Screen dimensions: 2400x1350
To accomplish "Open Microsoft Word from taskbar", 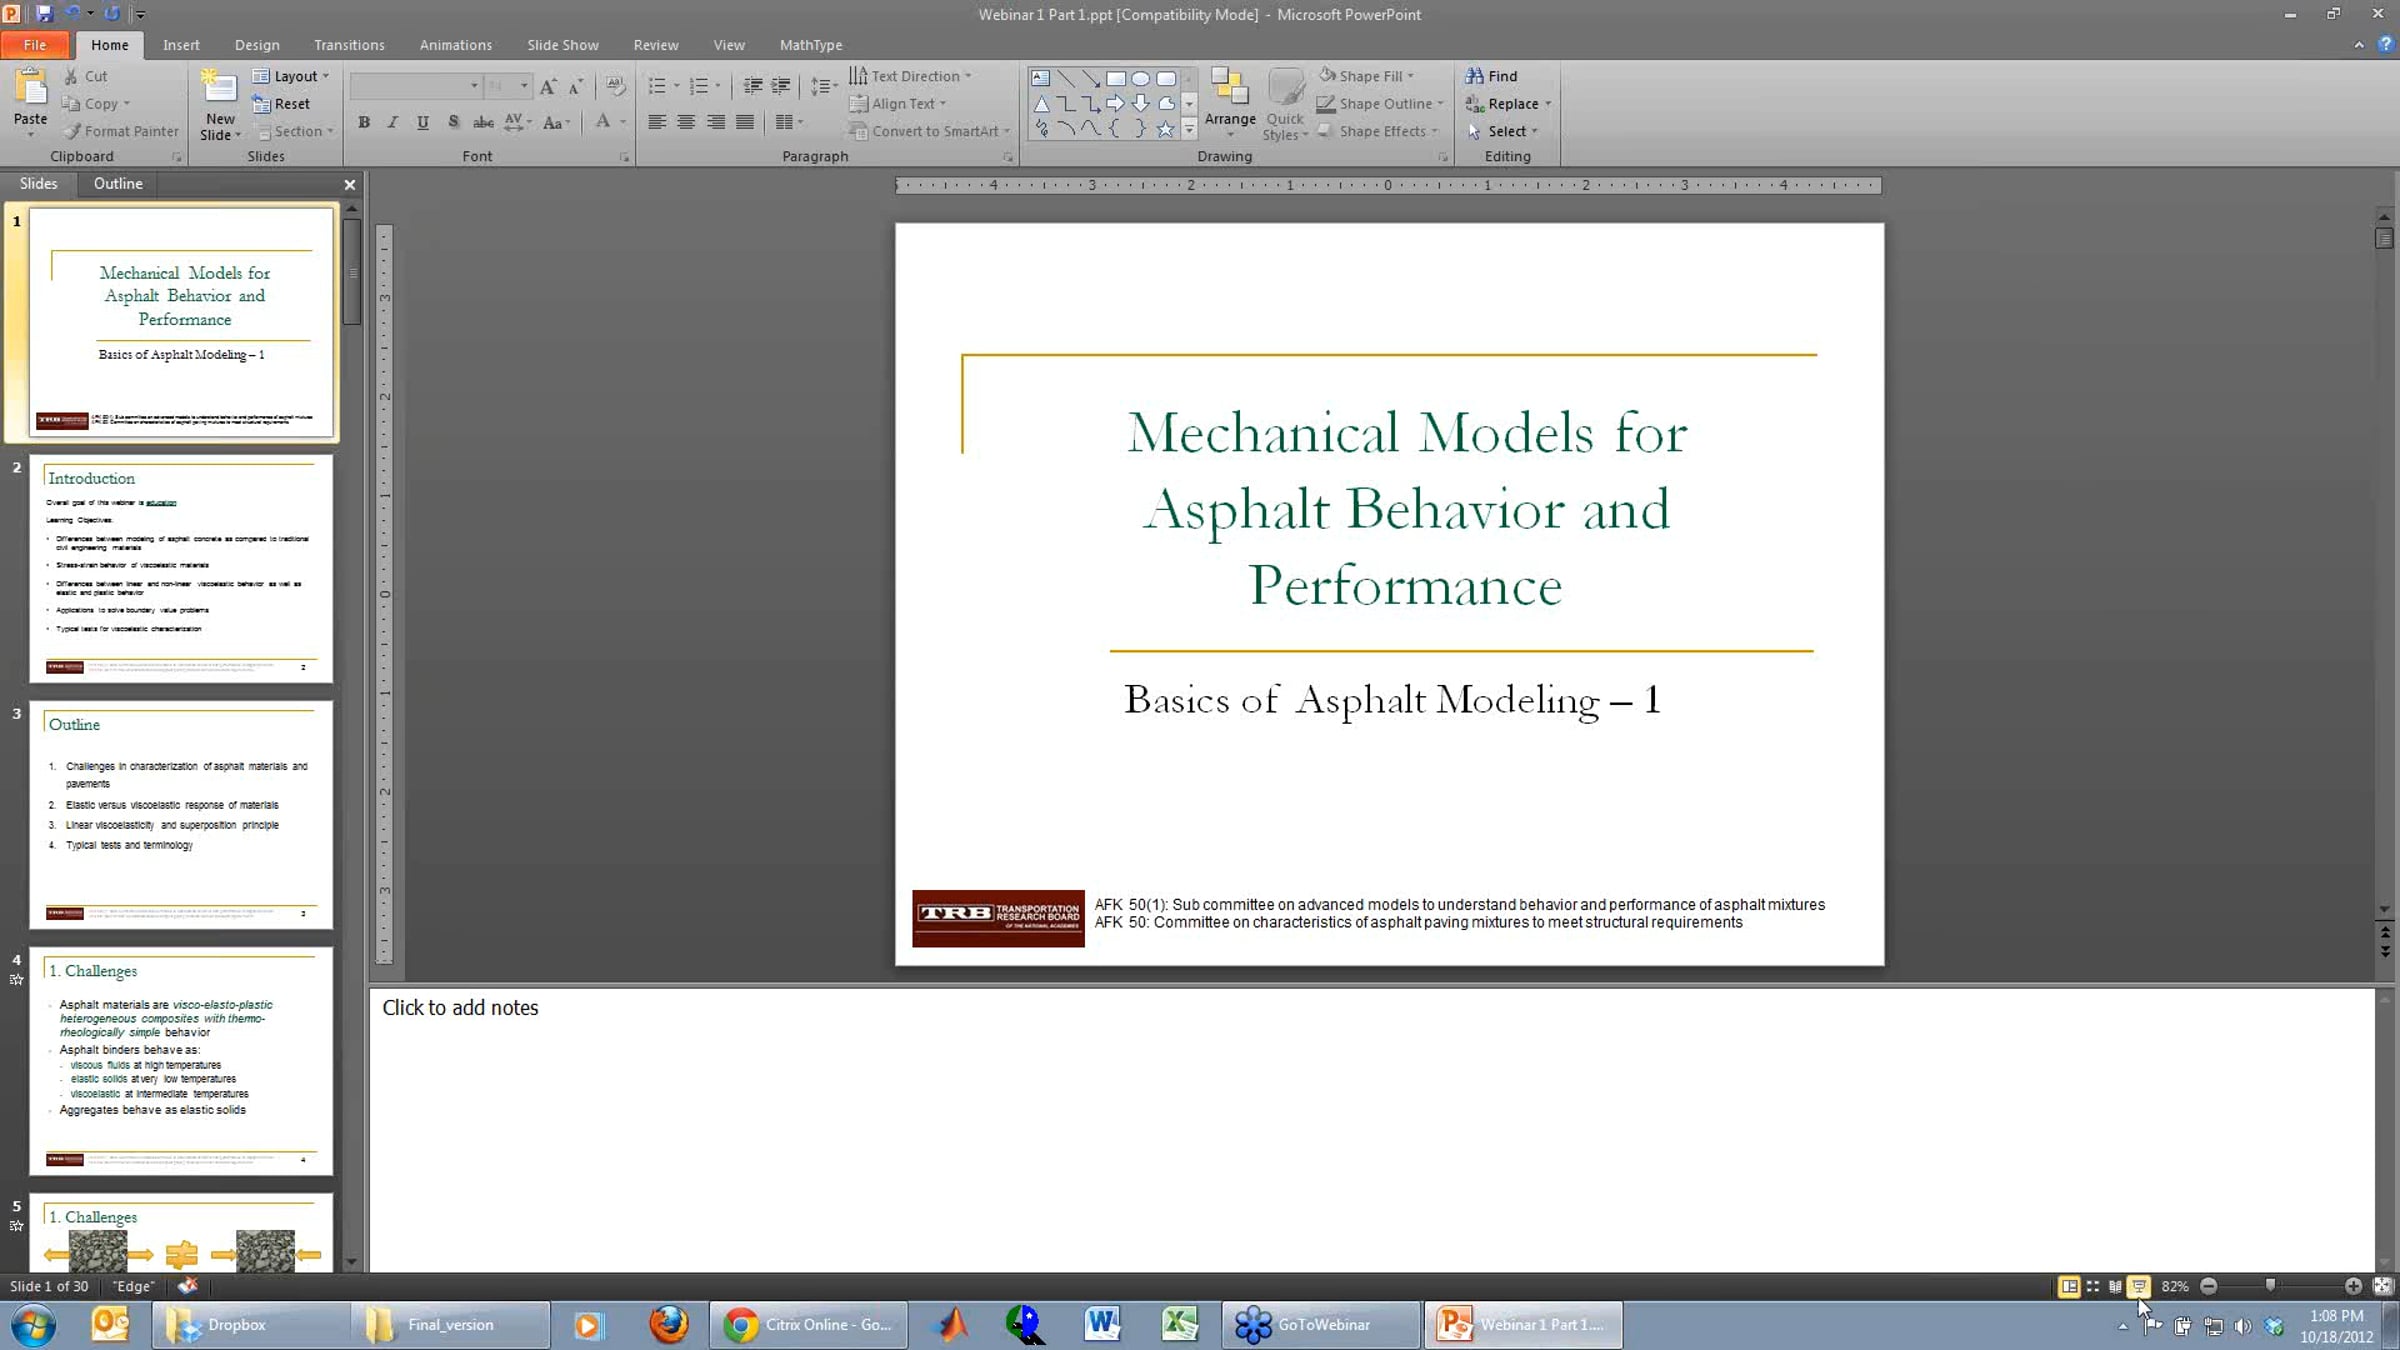I will click(1102, 1324).
